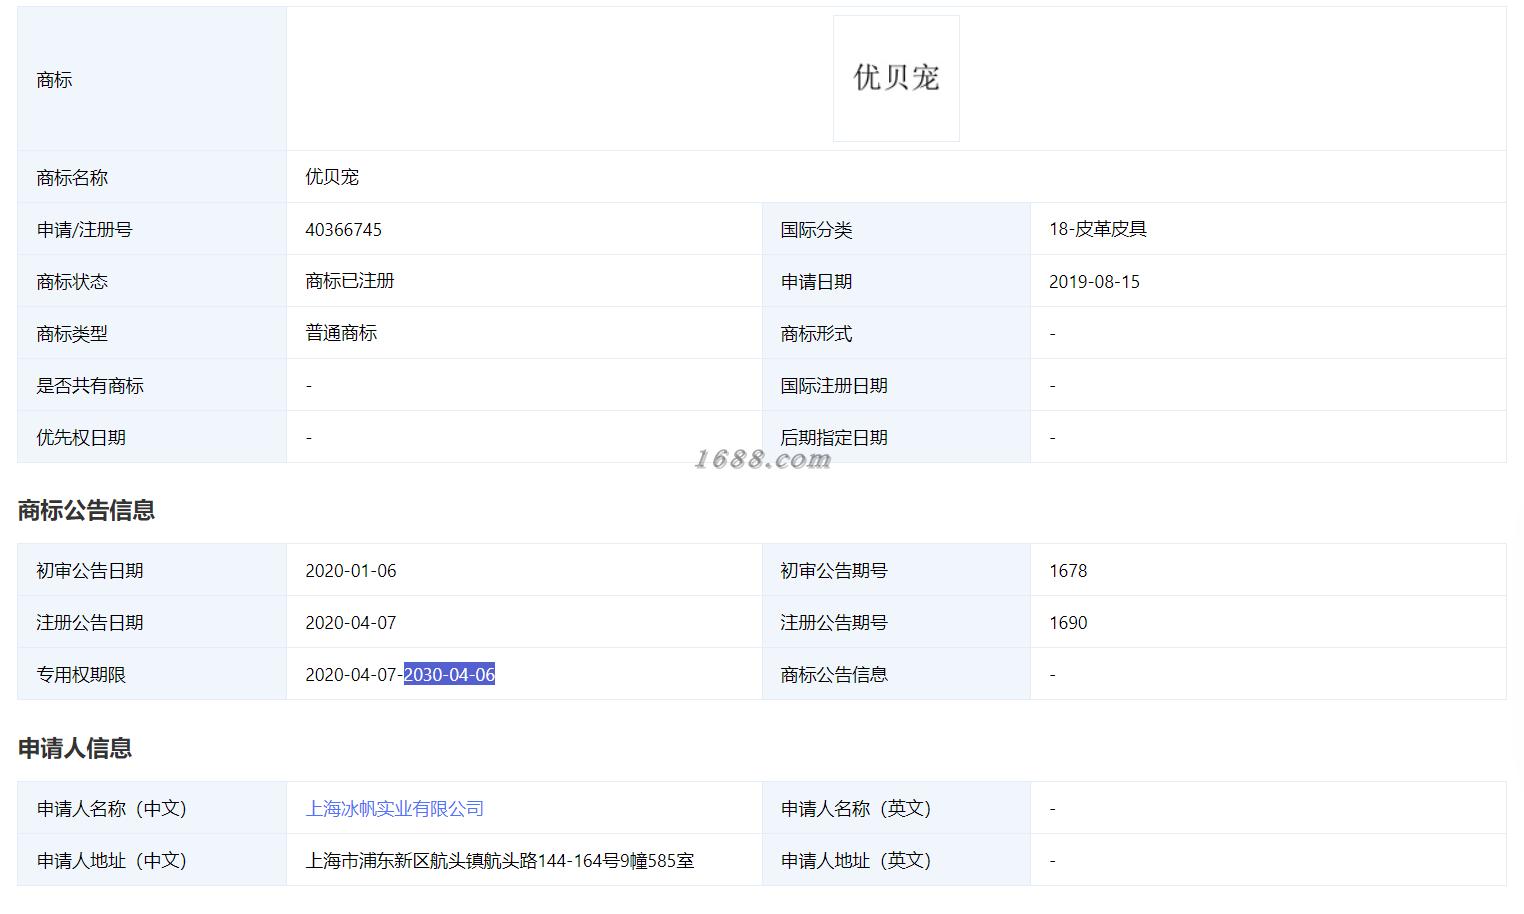Click the 商标公告信息 section heading
This screenshot has width=1524, height=914.
(86, 510)
